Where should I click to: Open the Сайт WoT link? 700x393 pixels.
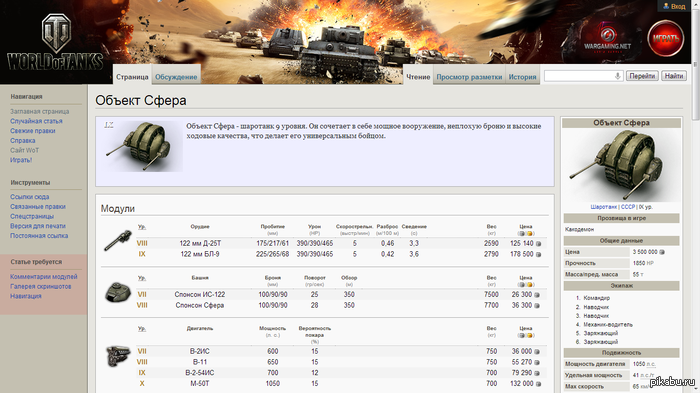click(25, 151)
